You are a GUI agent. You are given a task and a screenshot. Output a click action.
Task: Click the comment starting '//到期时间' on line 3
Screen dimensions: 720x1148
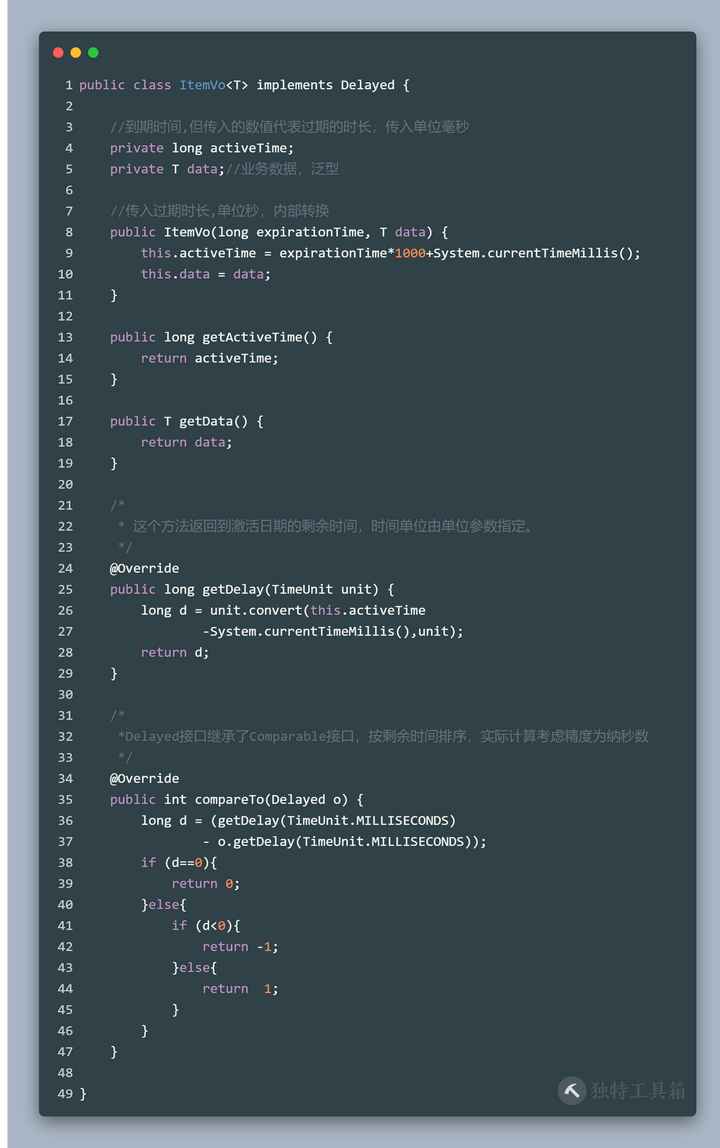click(x=289, y=127)
